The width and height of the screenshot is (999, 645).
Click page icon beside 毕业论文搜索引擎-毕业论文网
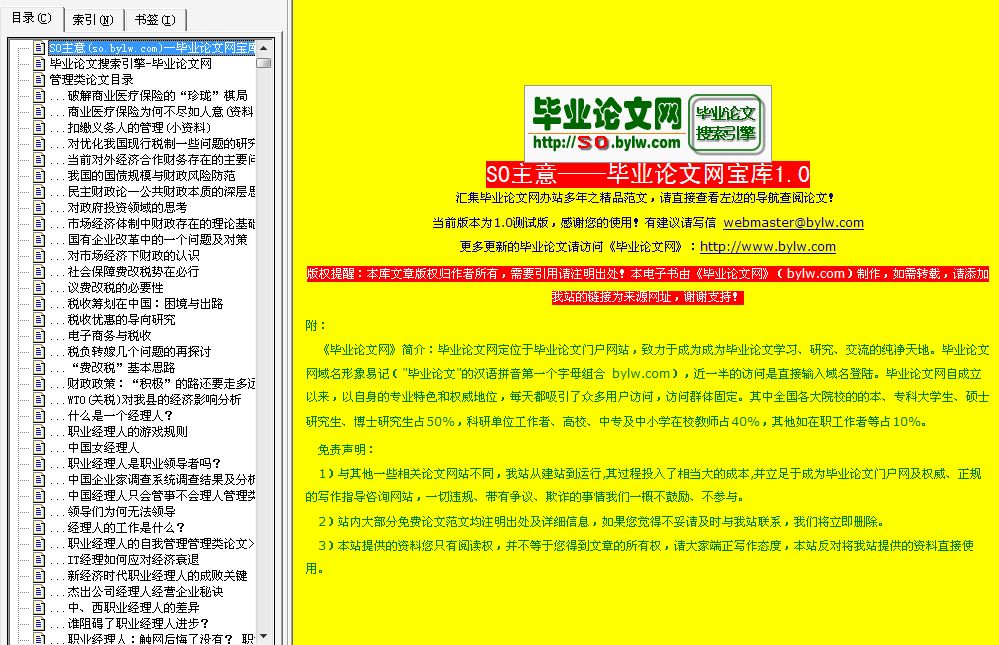[x=40, y=64]
